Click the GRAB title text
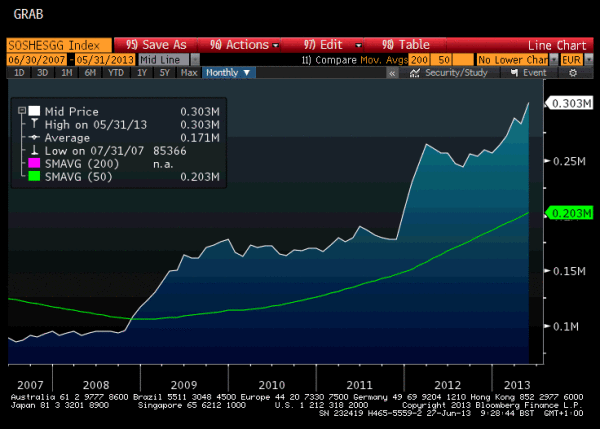The width and height of the screenshot is (600, 429). coord(28,14)
